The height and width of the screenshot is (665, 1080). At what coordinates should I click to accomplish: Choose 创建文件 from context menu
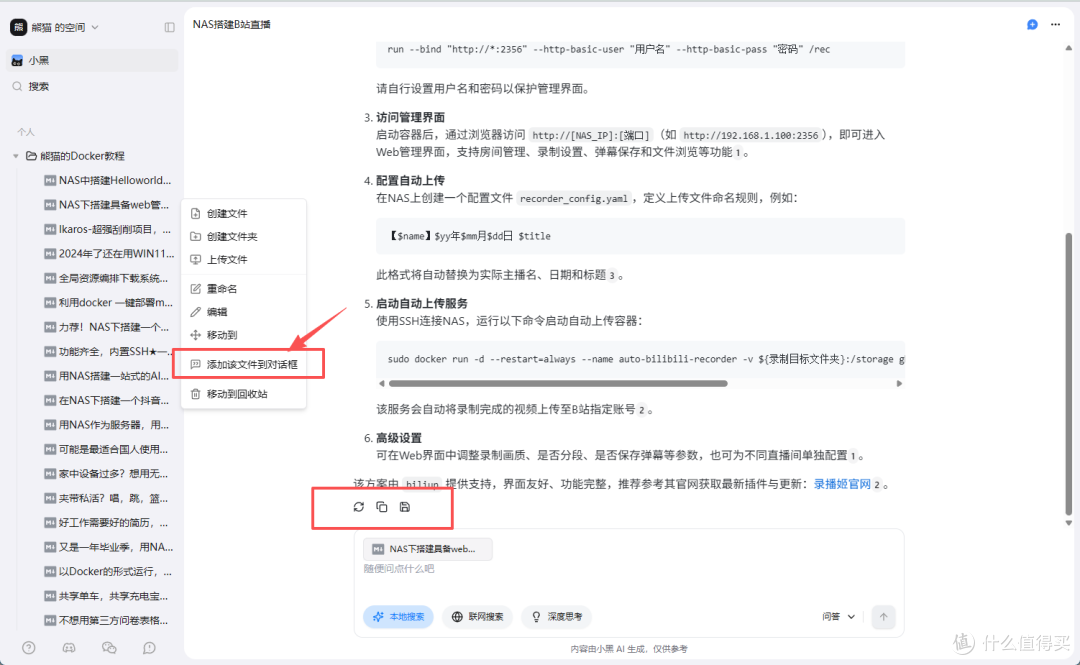244,214
